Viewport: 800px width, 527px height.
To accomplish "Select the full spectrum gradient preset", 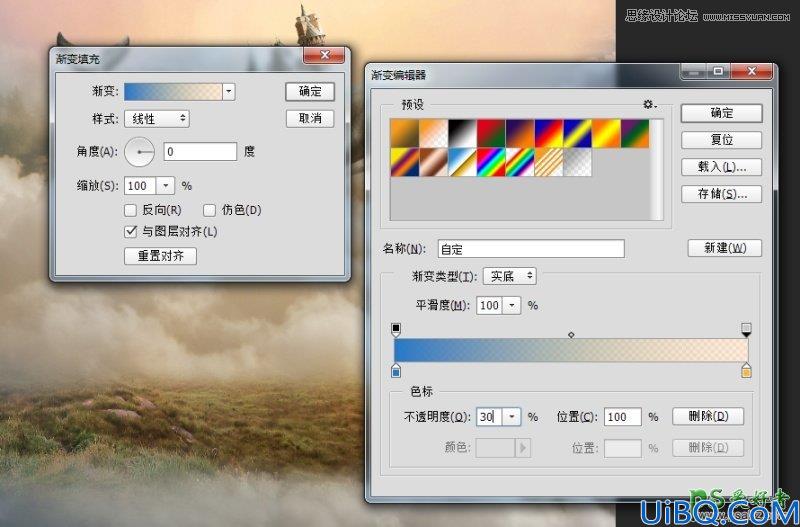I will [x=491, y=162].
